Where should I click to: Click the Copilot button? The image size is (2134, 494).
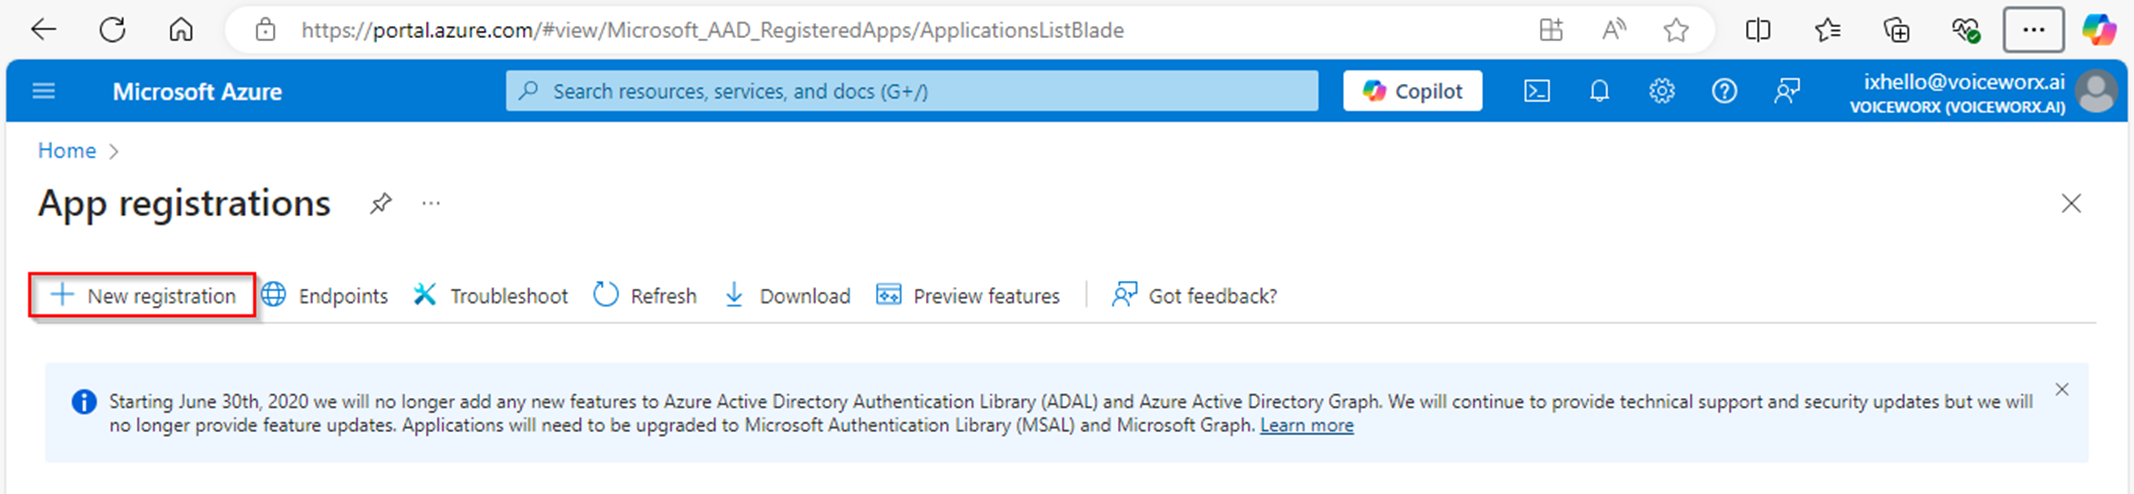click(1412, 91)
